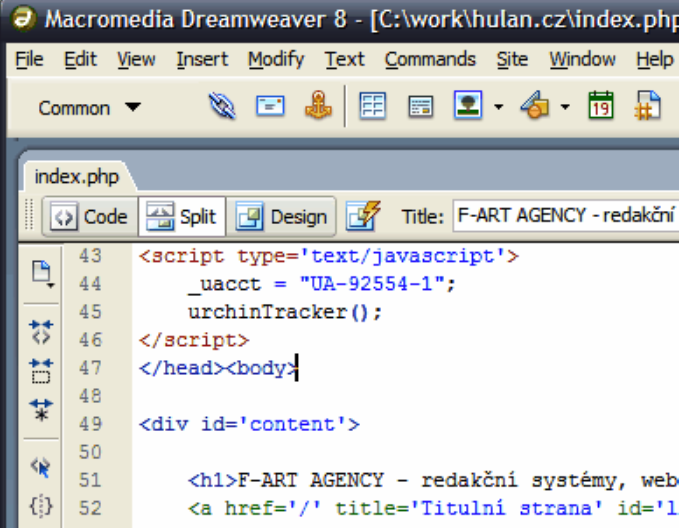
Task: Open the File menu
Action: point(29,59)
